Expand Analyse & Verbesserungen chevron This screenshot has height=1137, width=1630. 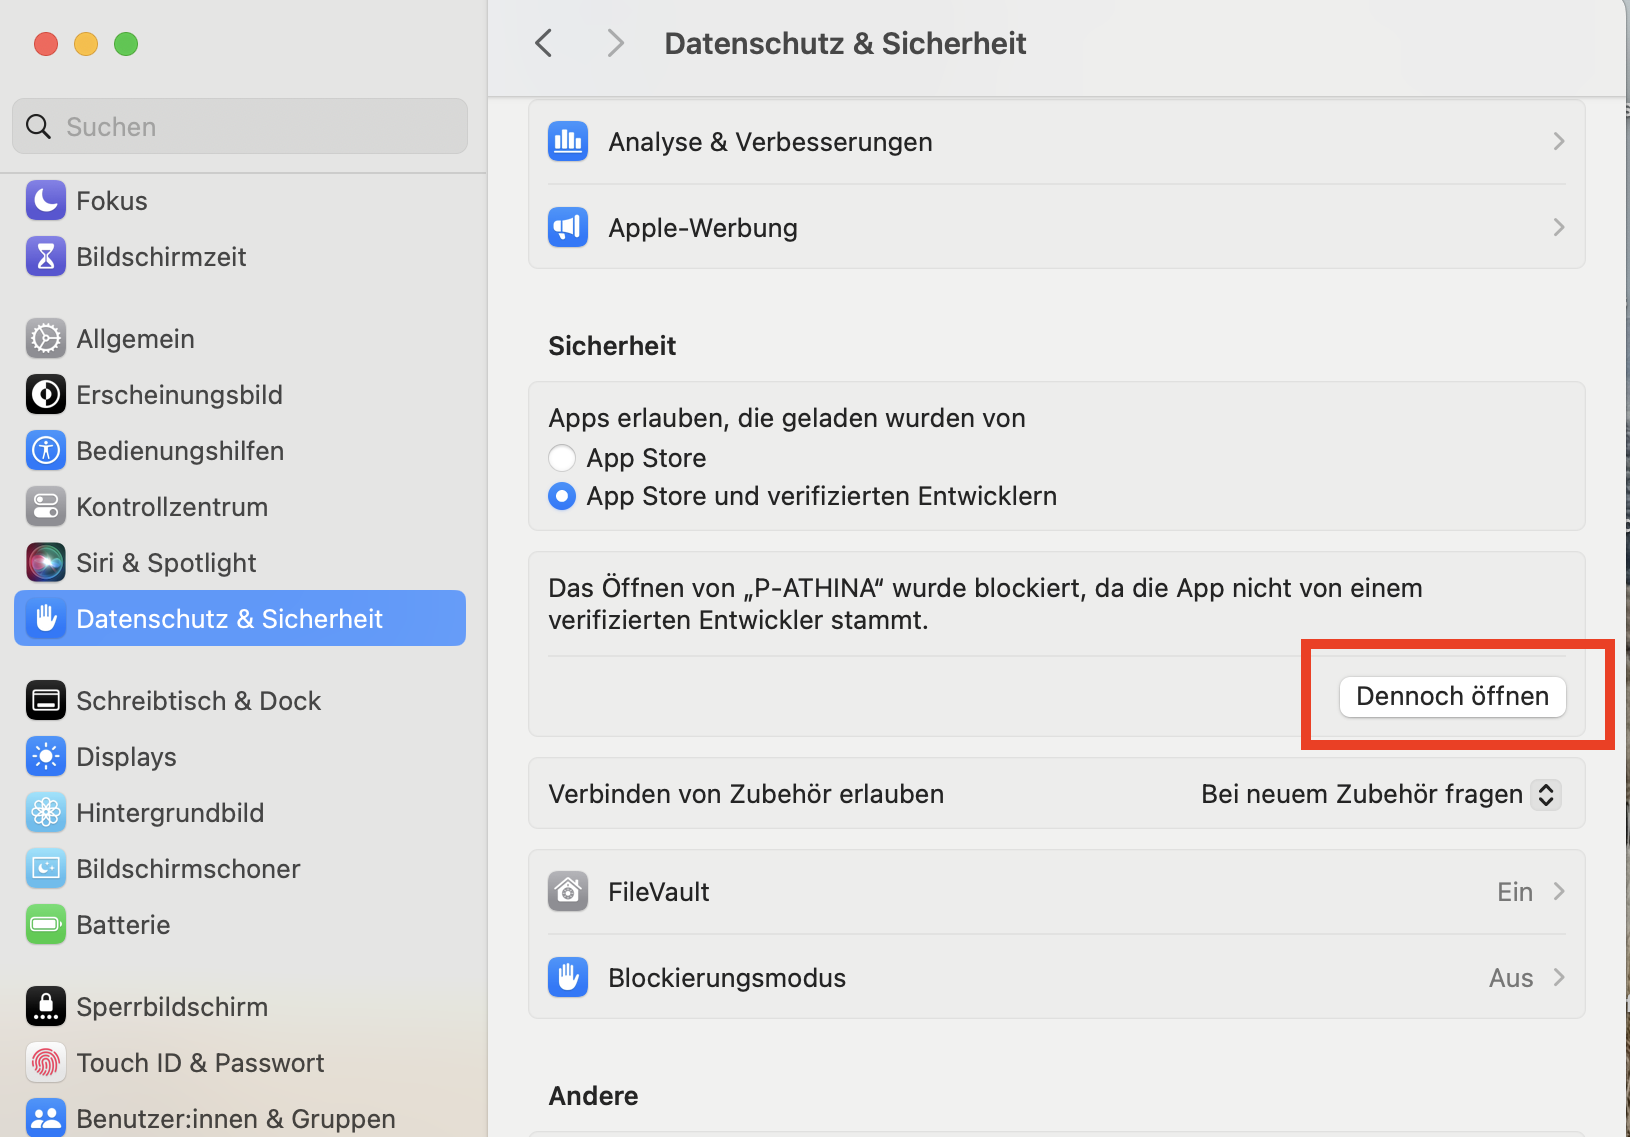1558,142
